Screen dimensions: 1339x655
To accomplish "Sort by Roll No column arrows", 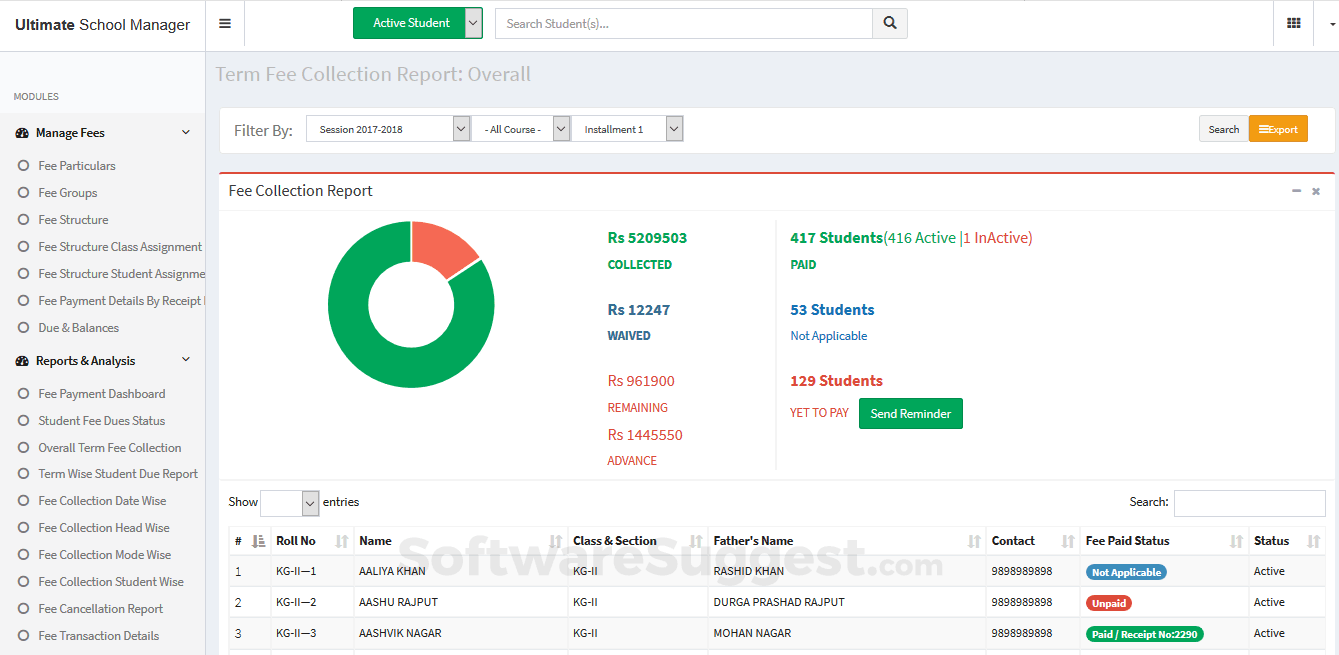I will coord(342,541).
